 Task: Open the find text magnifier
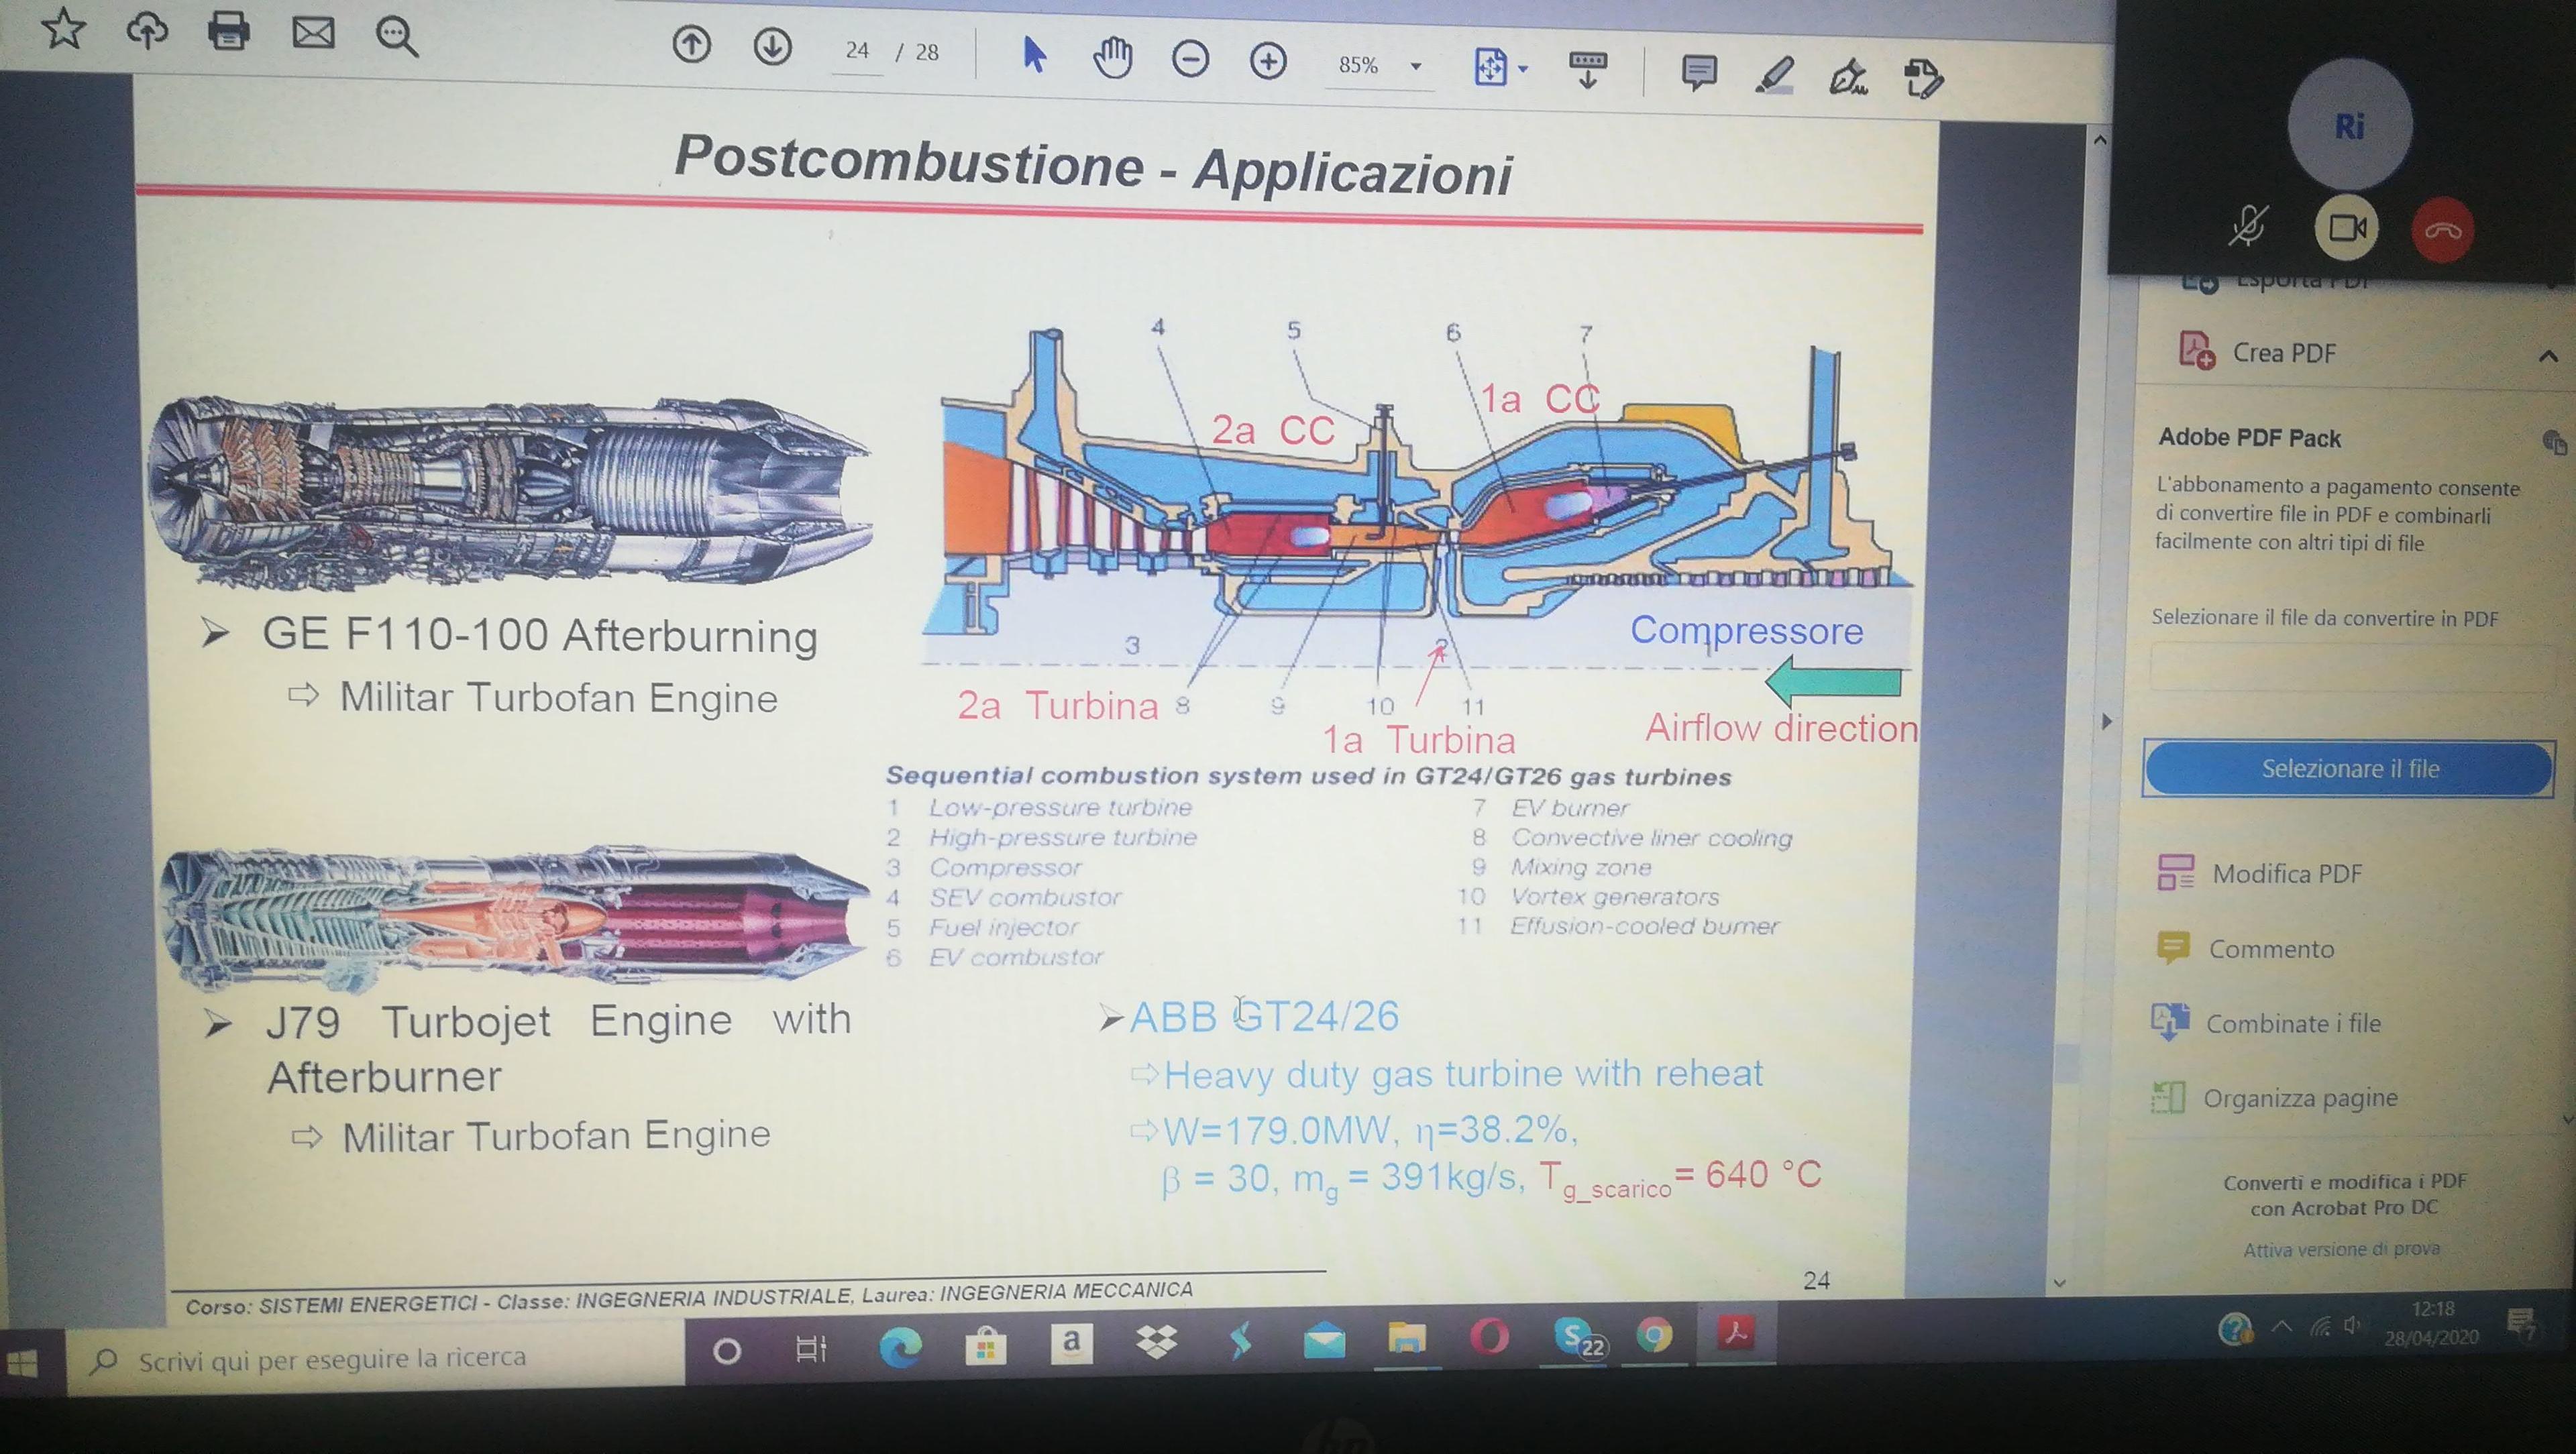[x=396, y=37]
